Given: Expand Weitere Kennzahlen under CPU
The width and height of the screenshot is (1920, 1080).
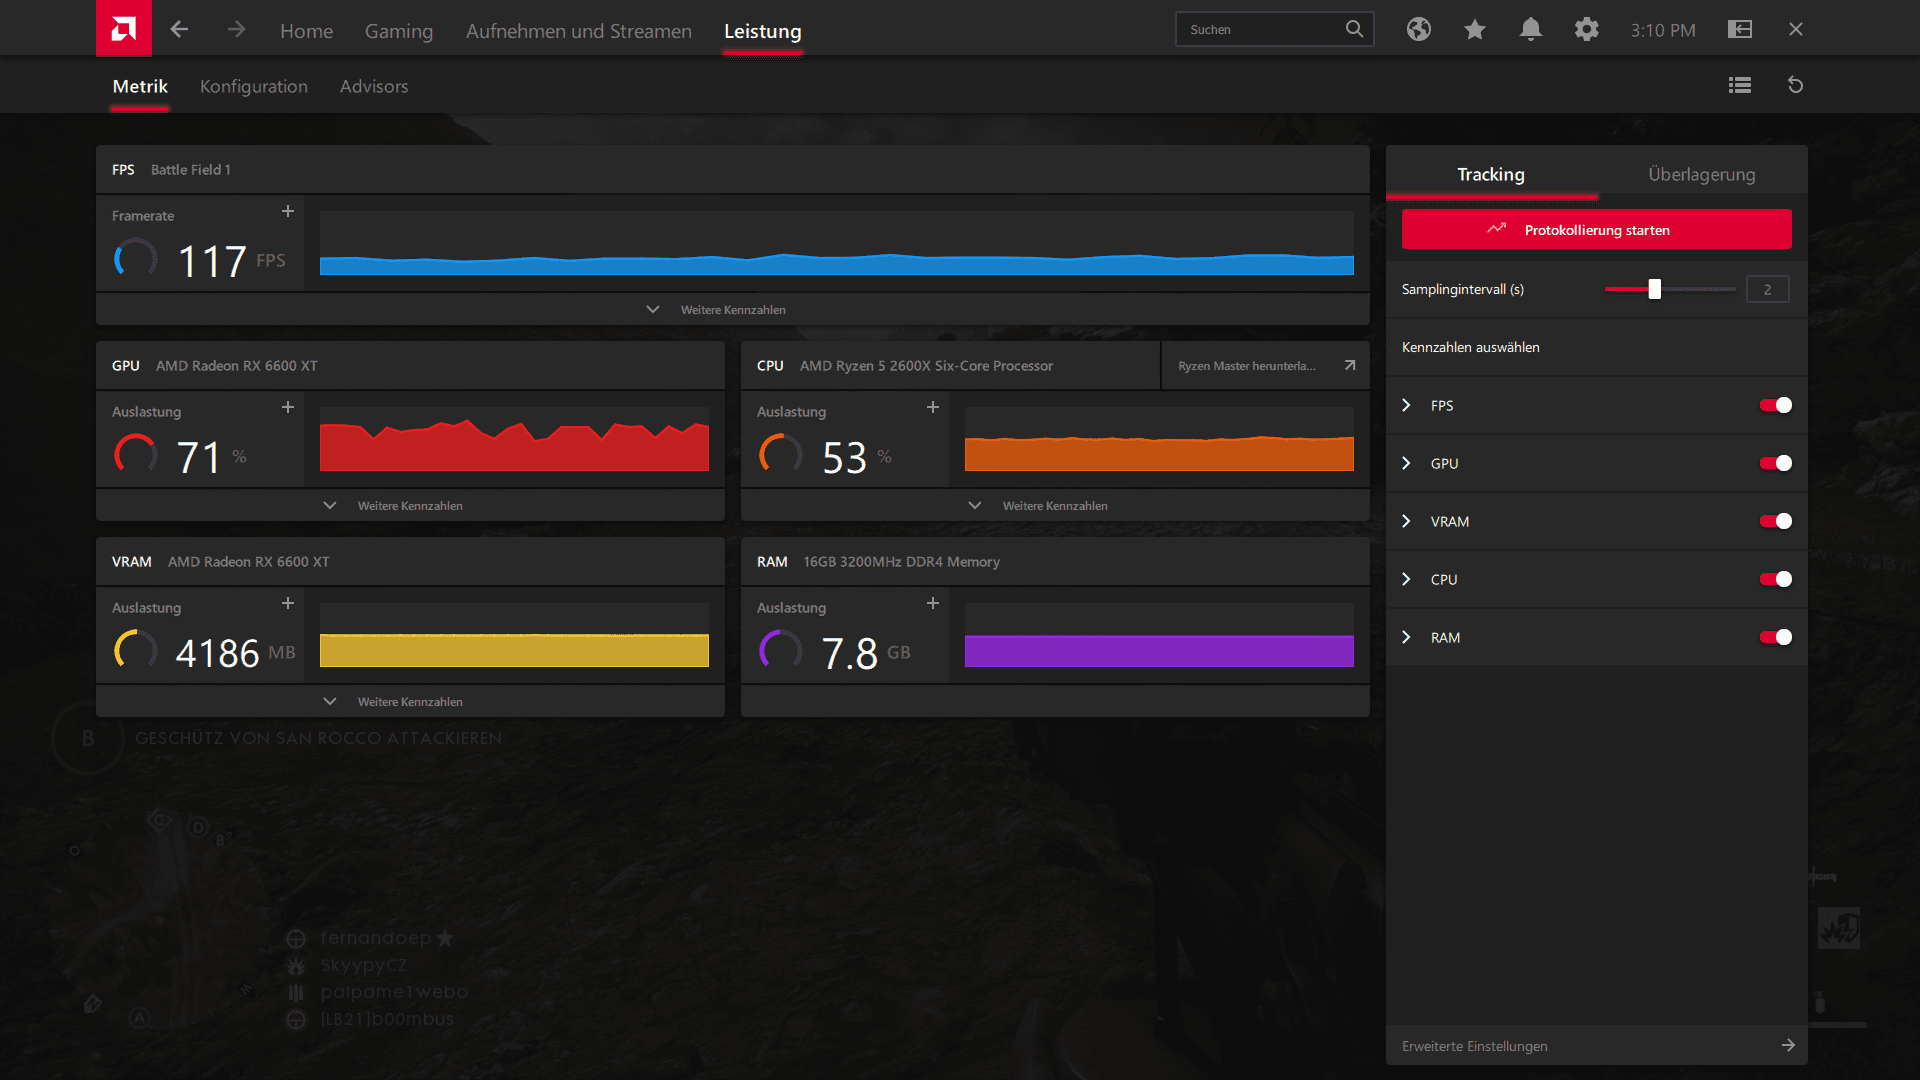Looking at the screenshot, I should [1055, 505].
